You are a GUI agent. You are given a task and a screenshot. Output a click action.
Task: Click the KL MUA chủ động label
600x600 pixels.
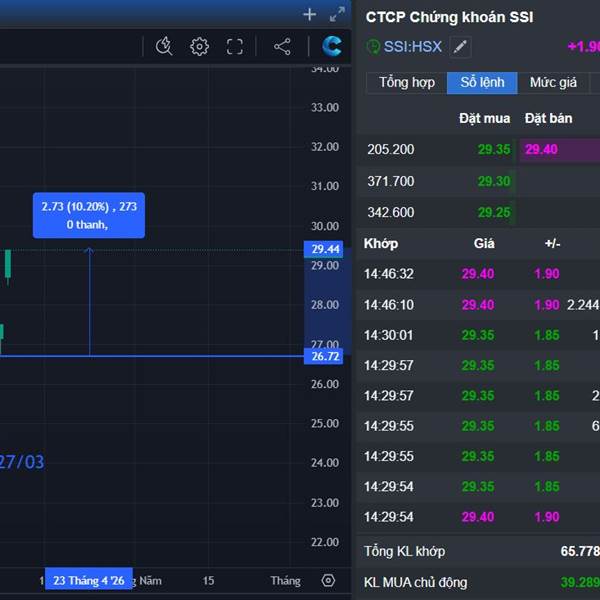tap(416, 582)
